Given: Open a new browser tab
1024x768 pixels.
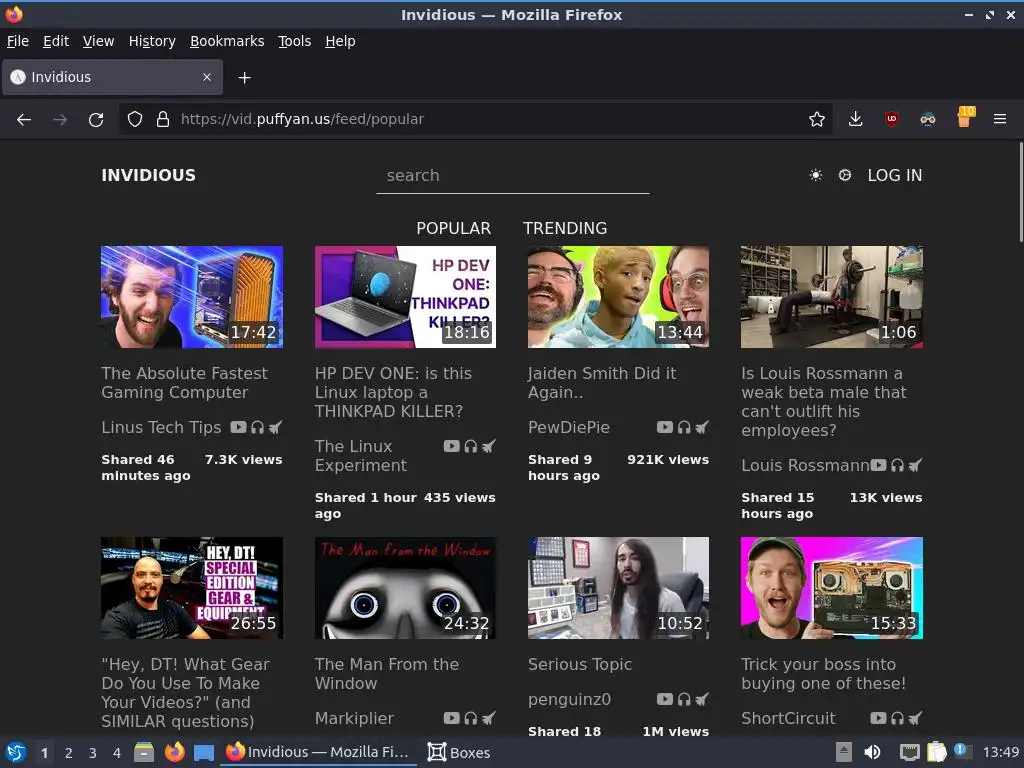Looking at the screenshot, I should coord(244,78).
